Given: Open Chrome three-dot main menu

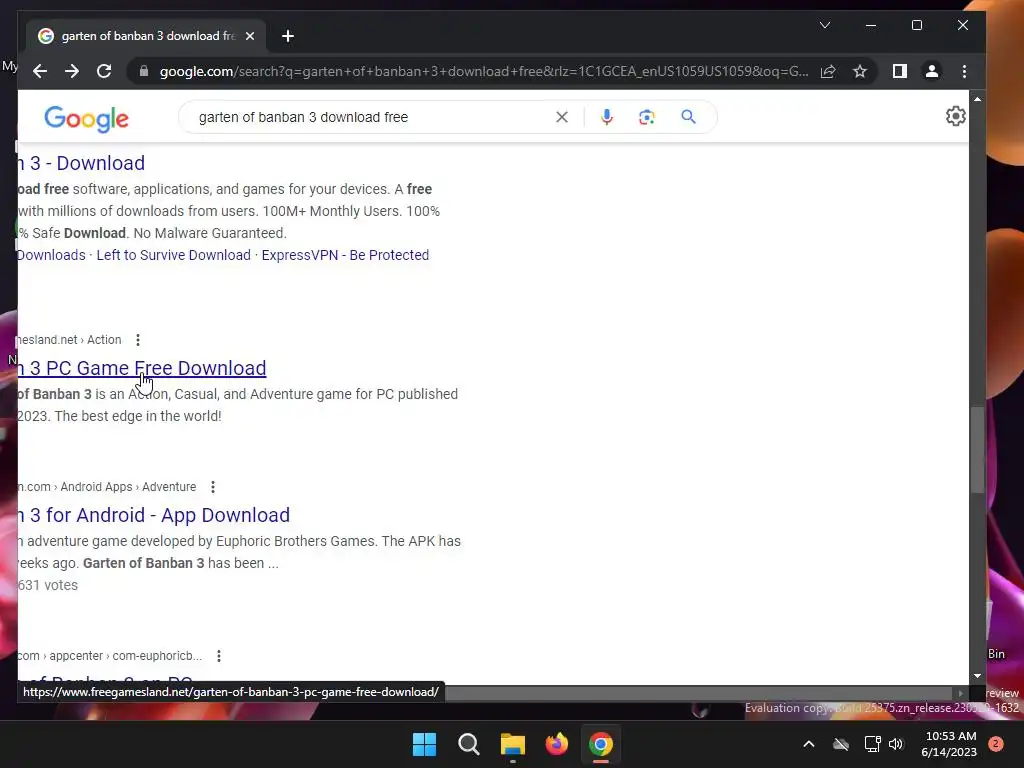Looking at the screenshot, I should point(965,71).
